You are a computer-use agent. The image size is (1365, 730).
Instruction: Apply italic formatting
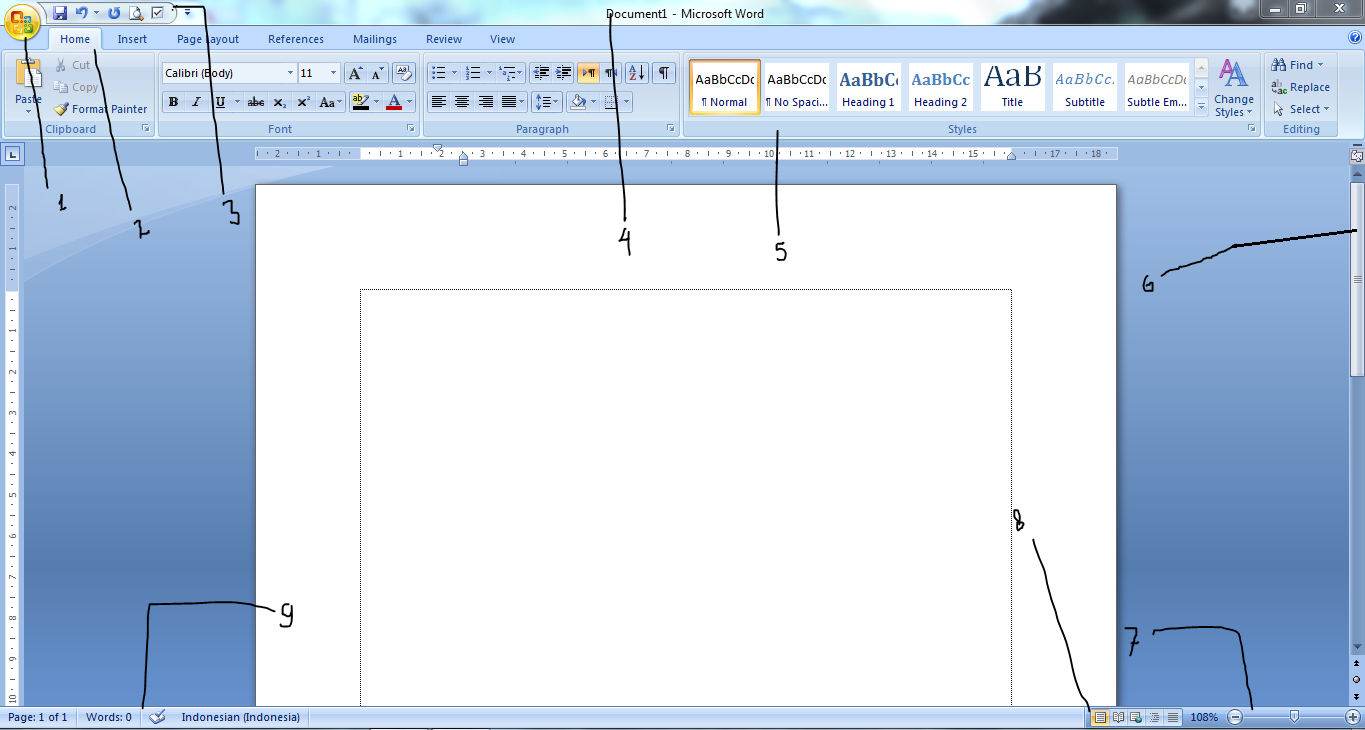(196, 101)
